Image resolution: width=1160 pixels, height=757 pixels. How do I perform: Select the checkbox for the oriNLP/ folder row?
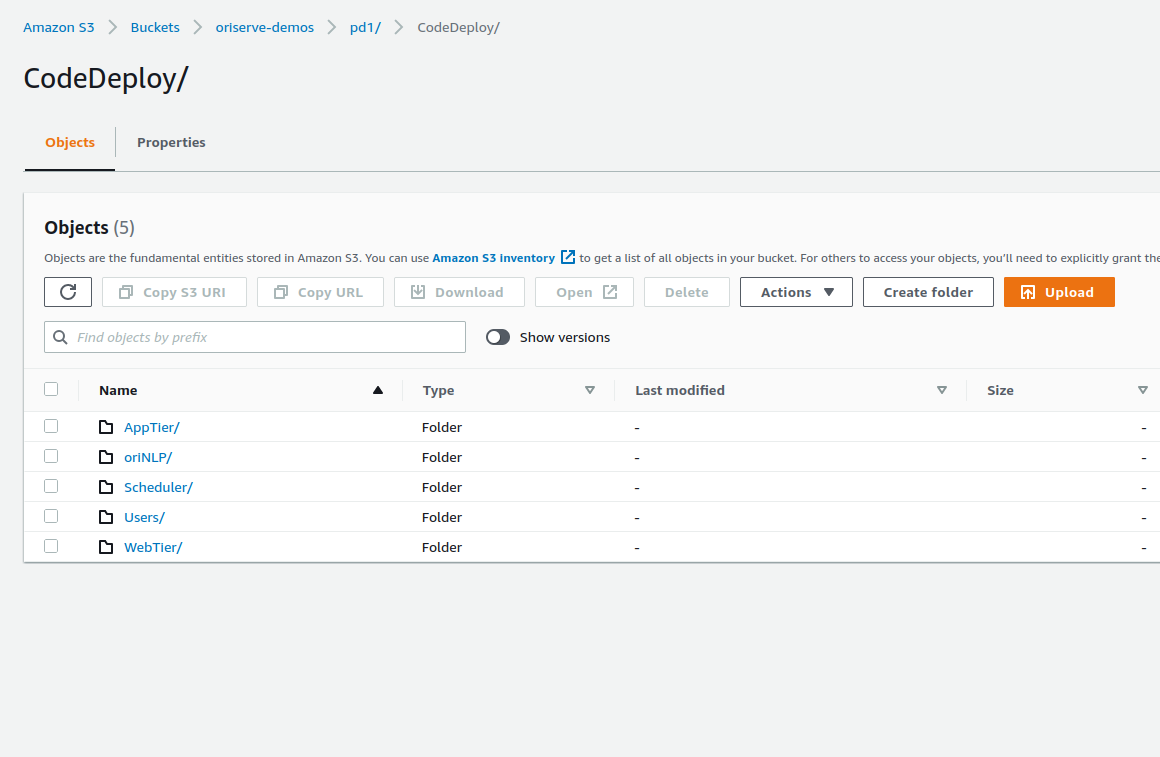[51, 456]
